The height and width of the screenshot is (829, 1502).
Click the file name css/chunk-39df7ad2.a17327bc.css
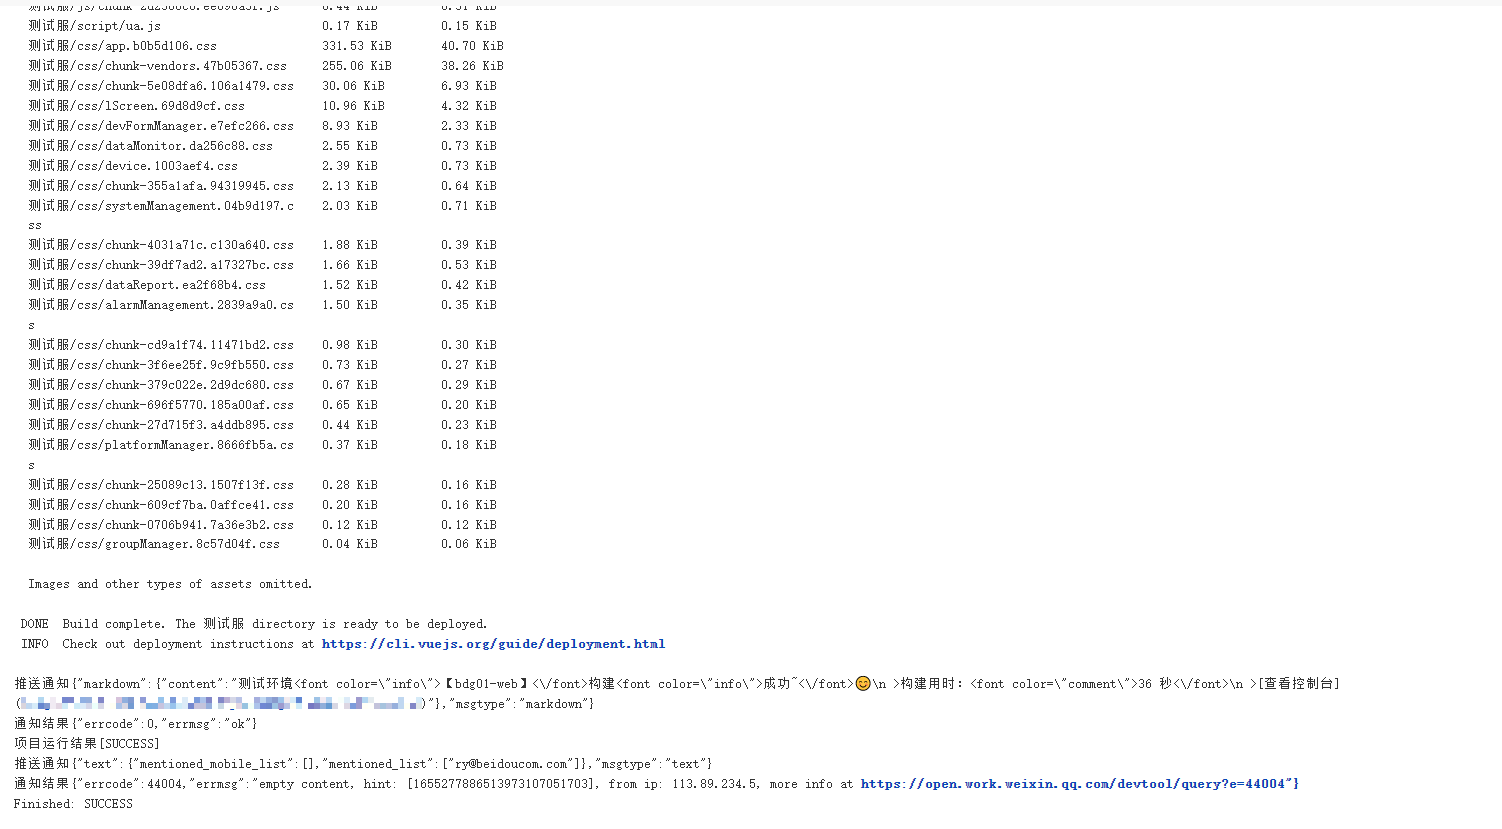pos(161,265)
